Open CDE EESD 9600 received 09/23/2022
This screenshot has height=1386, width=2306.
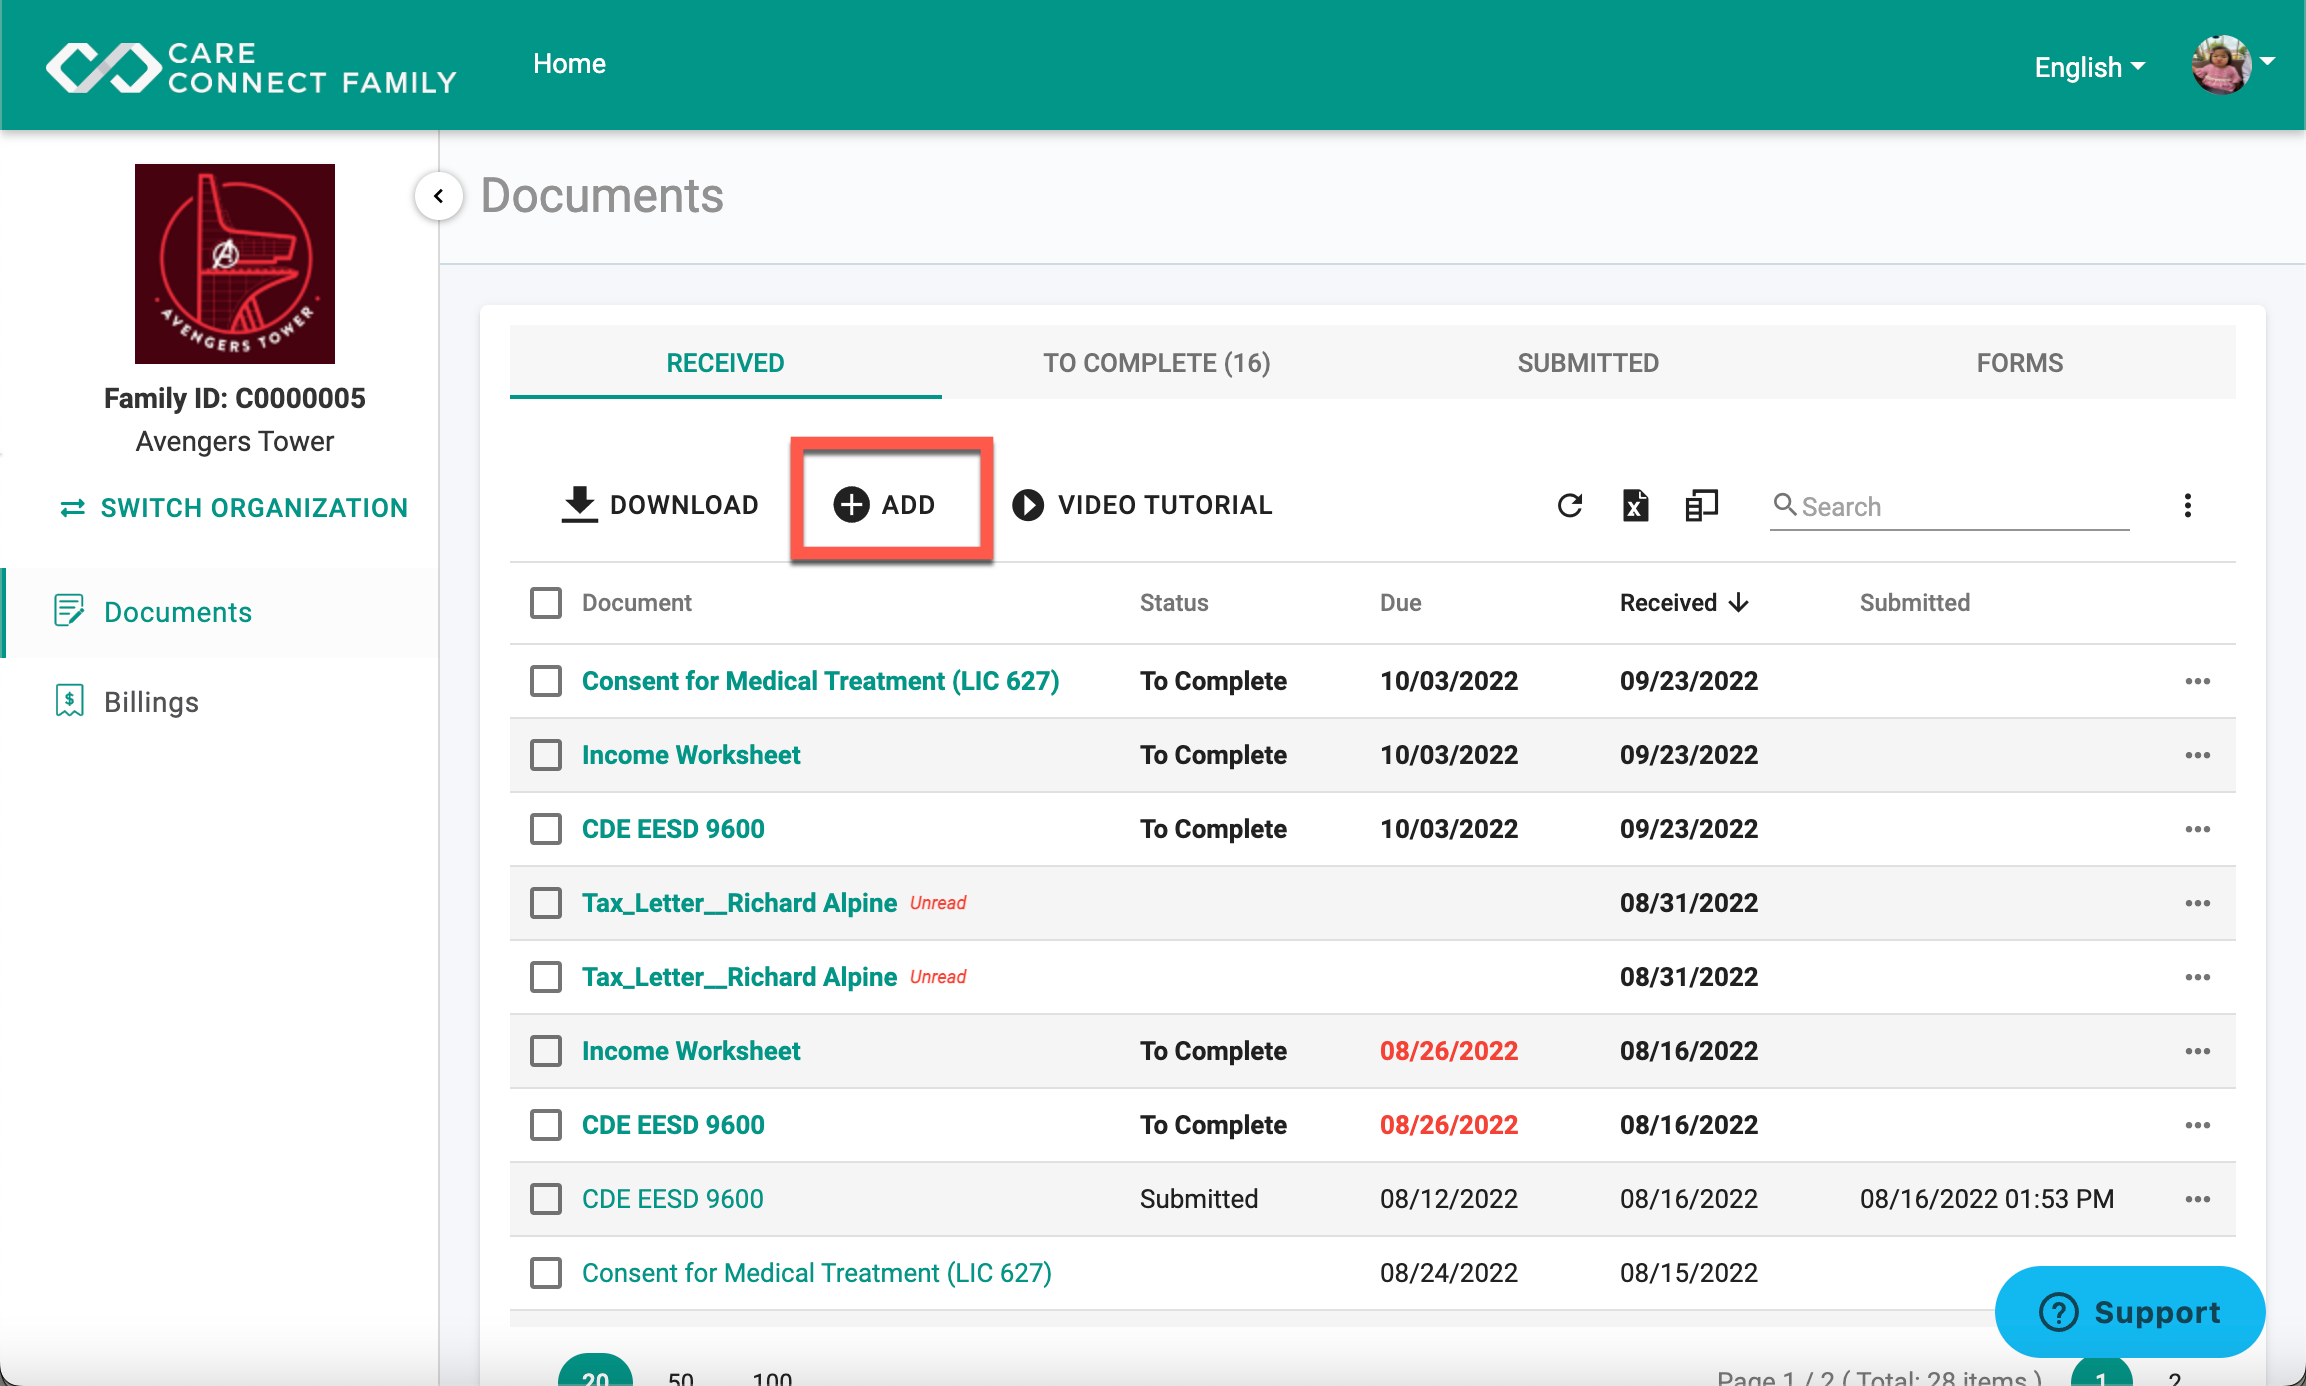pos(673,829)
